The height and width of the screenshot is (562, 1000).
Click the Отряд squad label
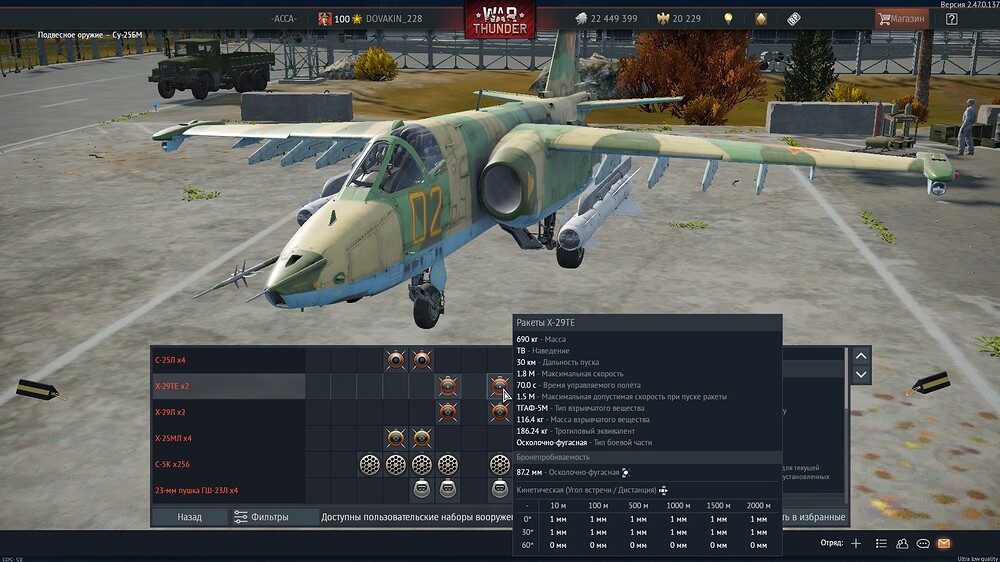pos(832,543)
